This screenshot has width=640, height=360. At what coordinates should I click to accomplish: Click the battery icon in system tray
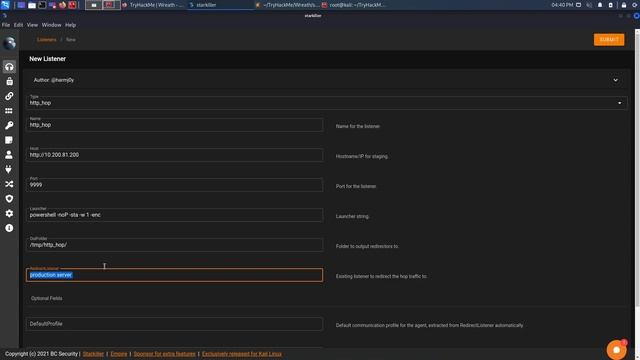point(611,5)
